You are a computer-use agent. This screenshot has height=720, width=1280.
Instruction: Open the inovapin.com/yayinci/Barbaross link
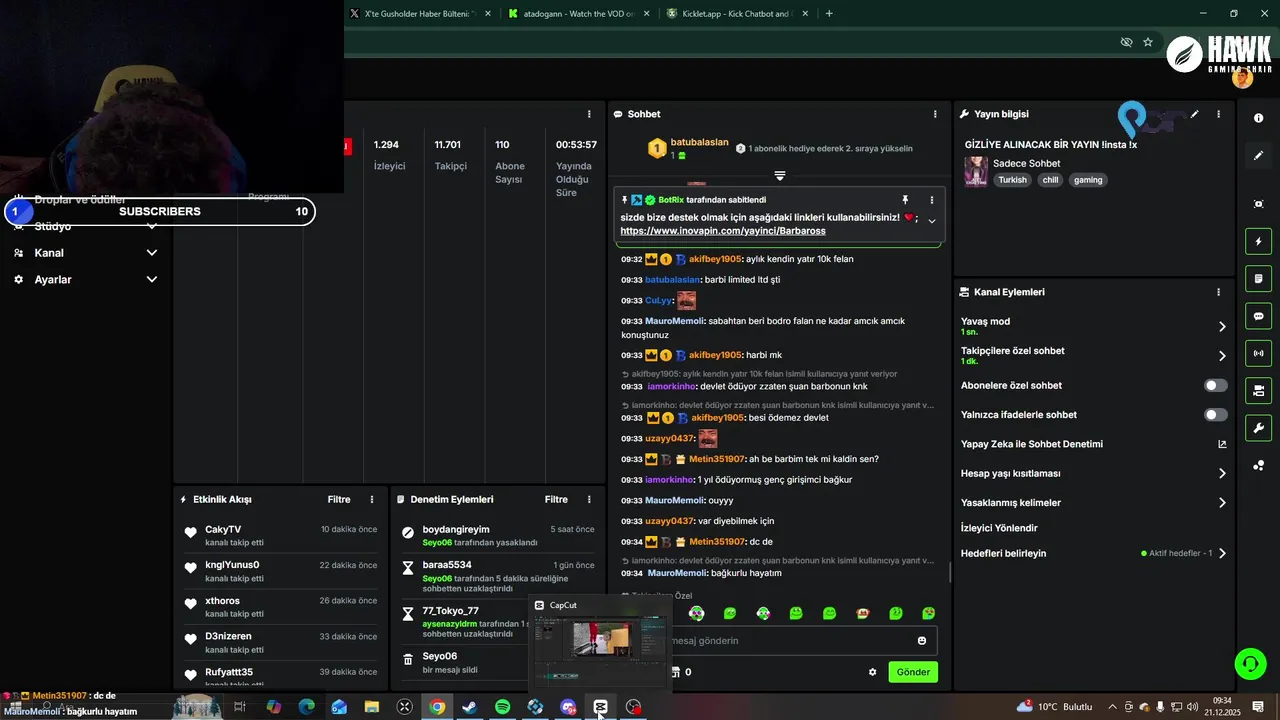point(723,231)
